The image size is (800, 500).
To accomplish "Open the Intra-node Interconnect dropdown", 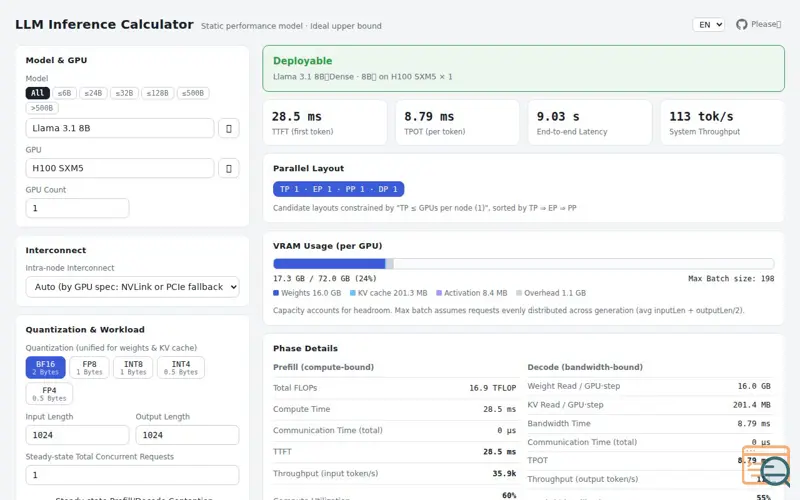I will pos(132,287).
